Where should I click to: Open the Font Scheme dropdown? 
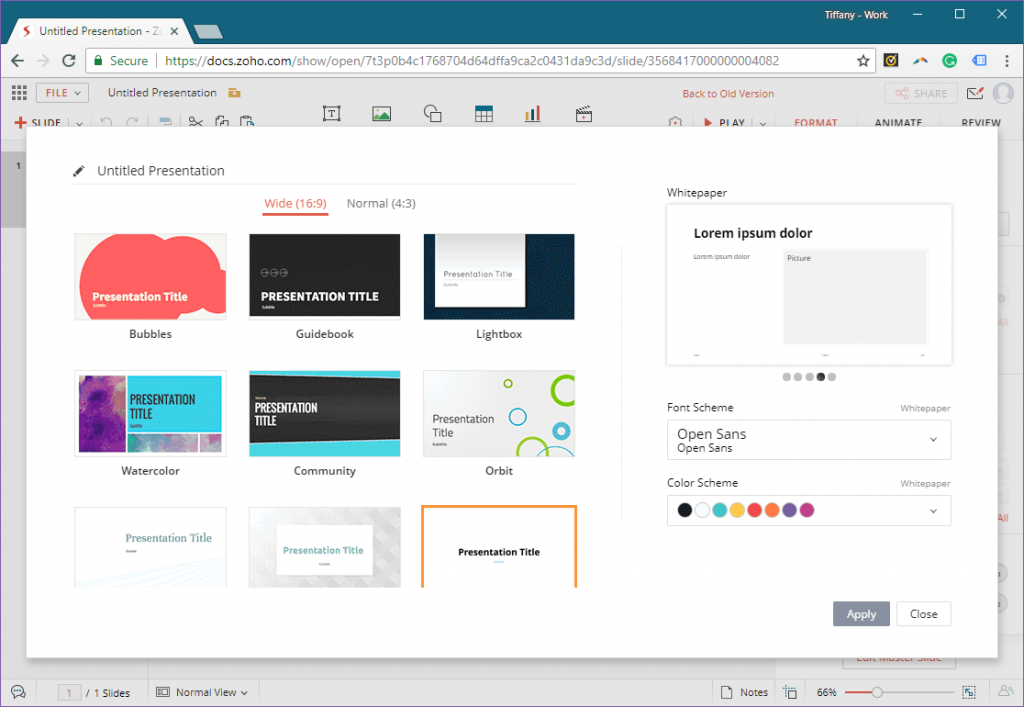(808, 440)
